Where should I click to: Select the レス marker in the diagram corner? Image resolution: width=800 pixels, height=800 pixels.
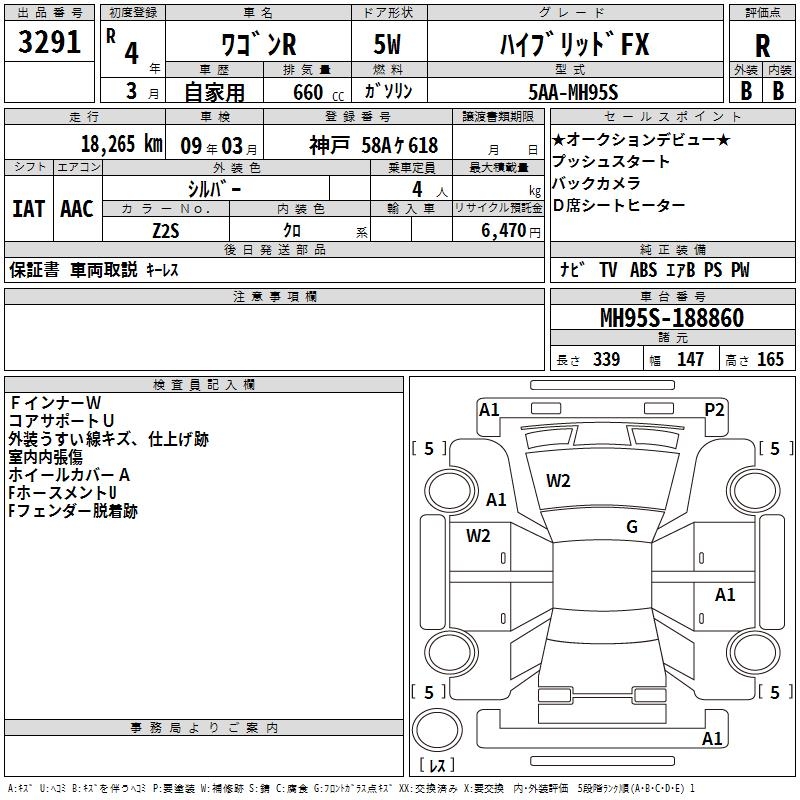436,766
